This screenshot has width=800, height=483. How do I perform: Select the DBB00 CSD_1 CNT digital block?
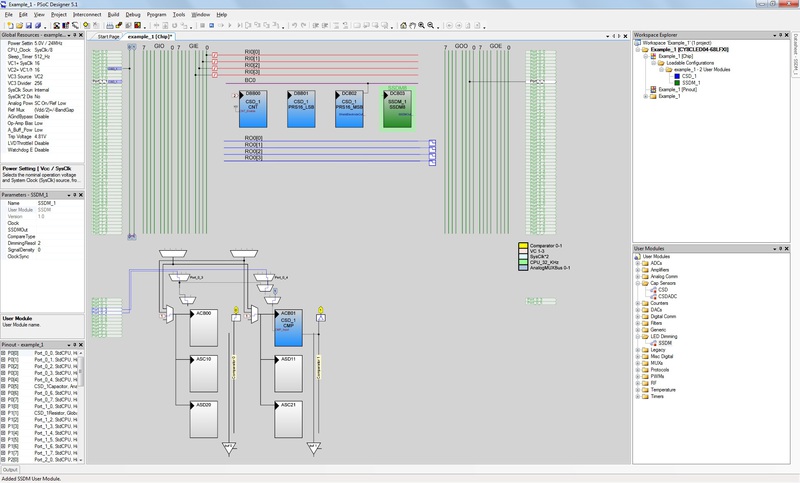pyautogui.click(x=253, y=109)
